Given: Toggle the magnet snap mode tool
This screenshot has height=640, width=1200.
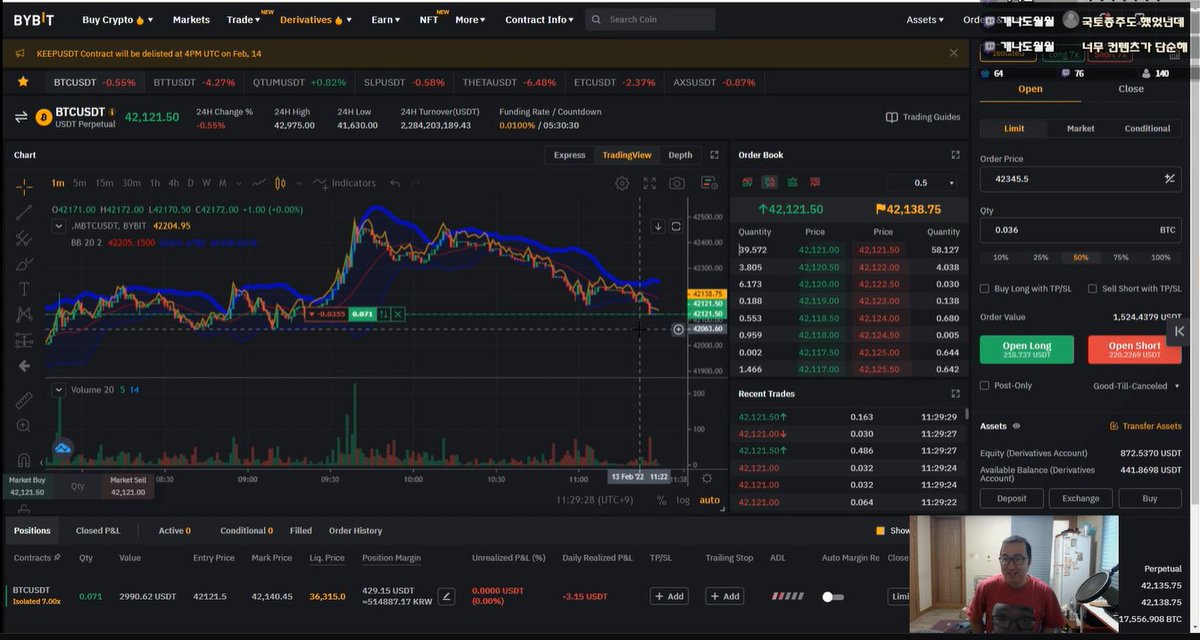Looking at the screenshot, I should [24, 460].
